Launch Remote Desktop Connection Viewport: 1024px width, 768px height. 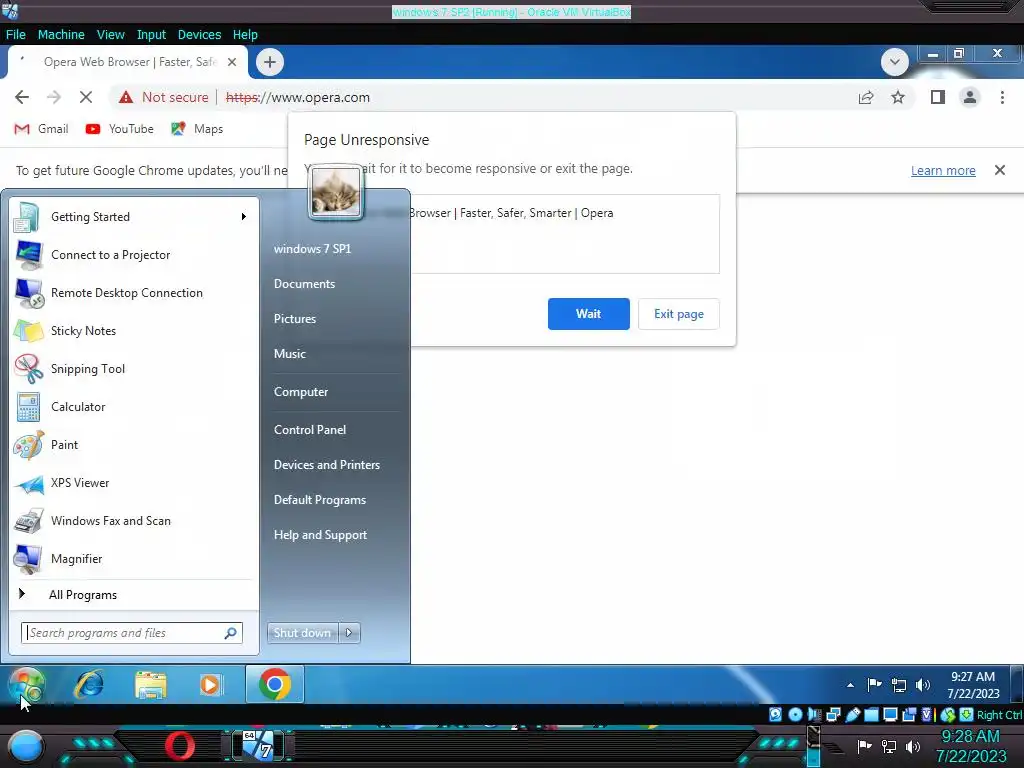pyautogui.click(x=134, y=293)
